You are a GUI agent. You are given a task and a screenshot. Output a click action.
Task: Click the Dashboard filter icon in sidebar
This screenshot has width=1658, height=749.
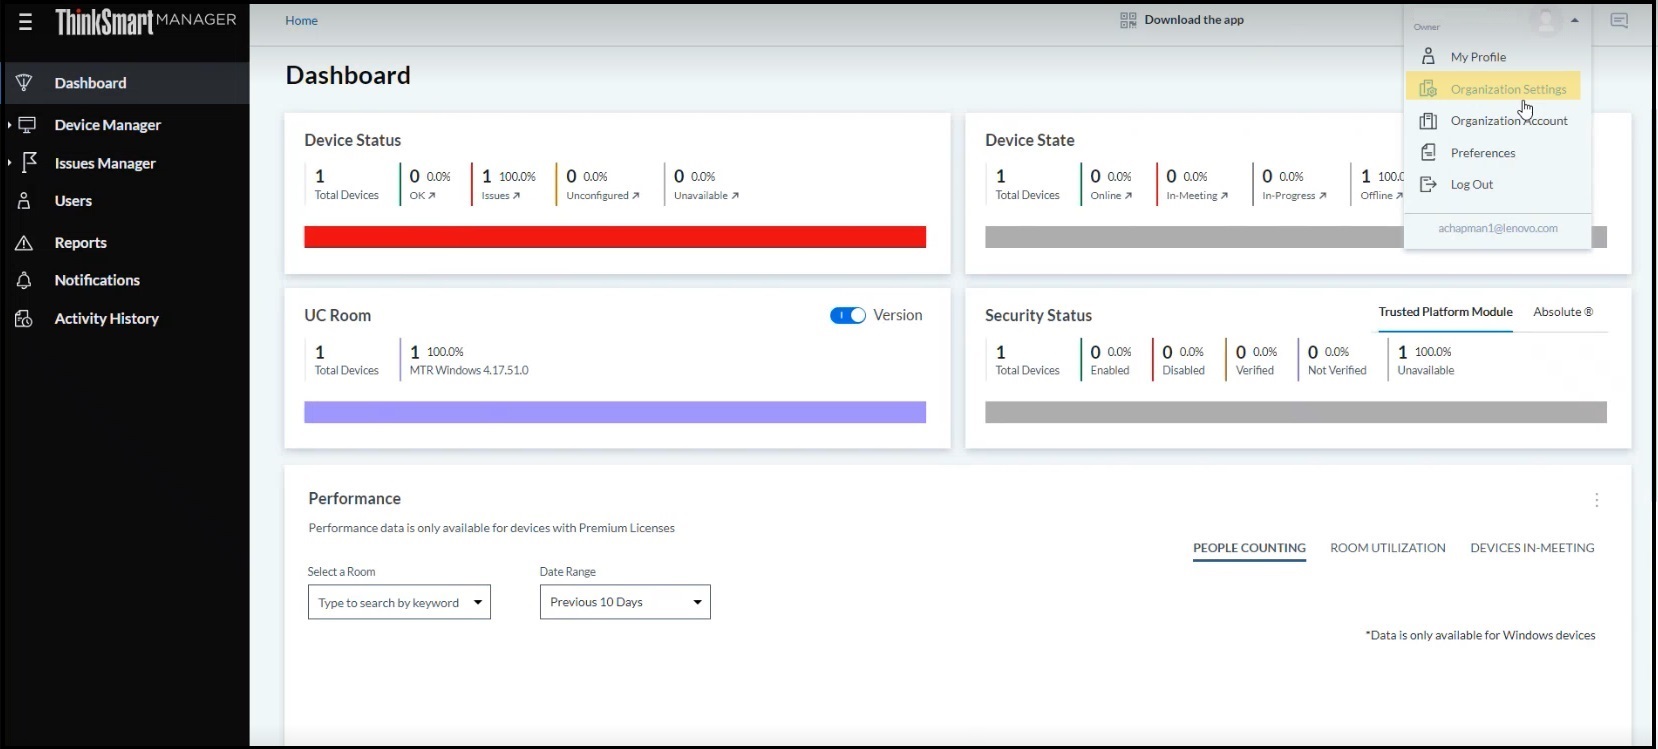coord(25,83)
